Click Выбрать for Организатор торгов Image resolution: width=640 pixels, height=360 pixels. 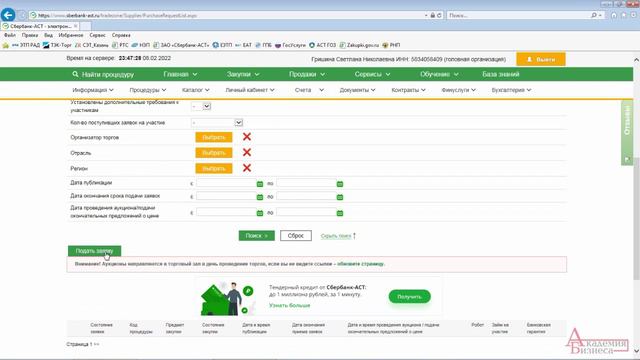tap(213, 137)
